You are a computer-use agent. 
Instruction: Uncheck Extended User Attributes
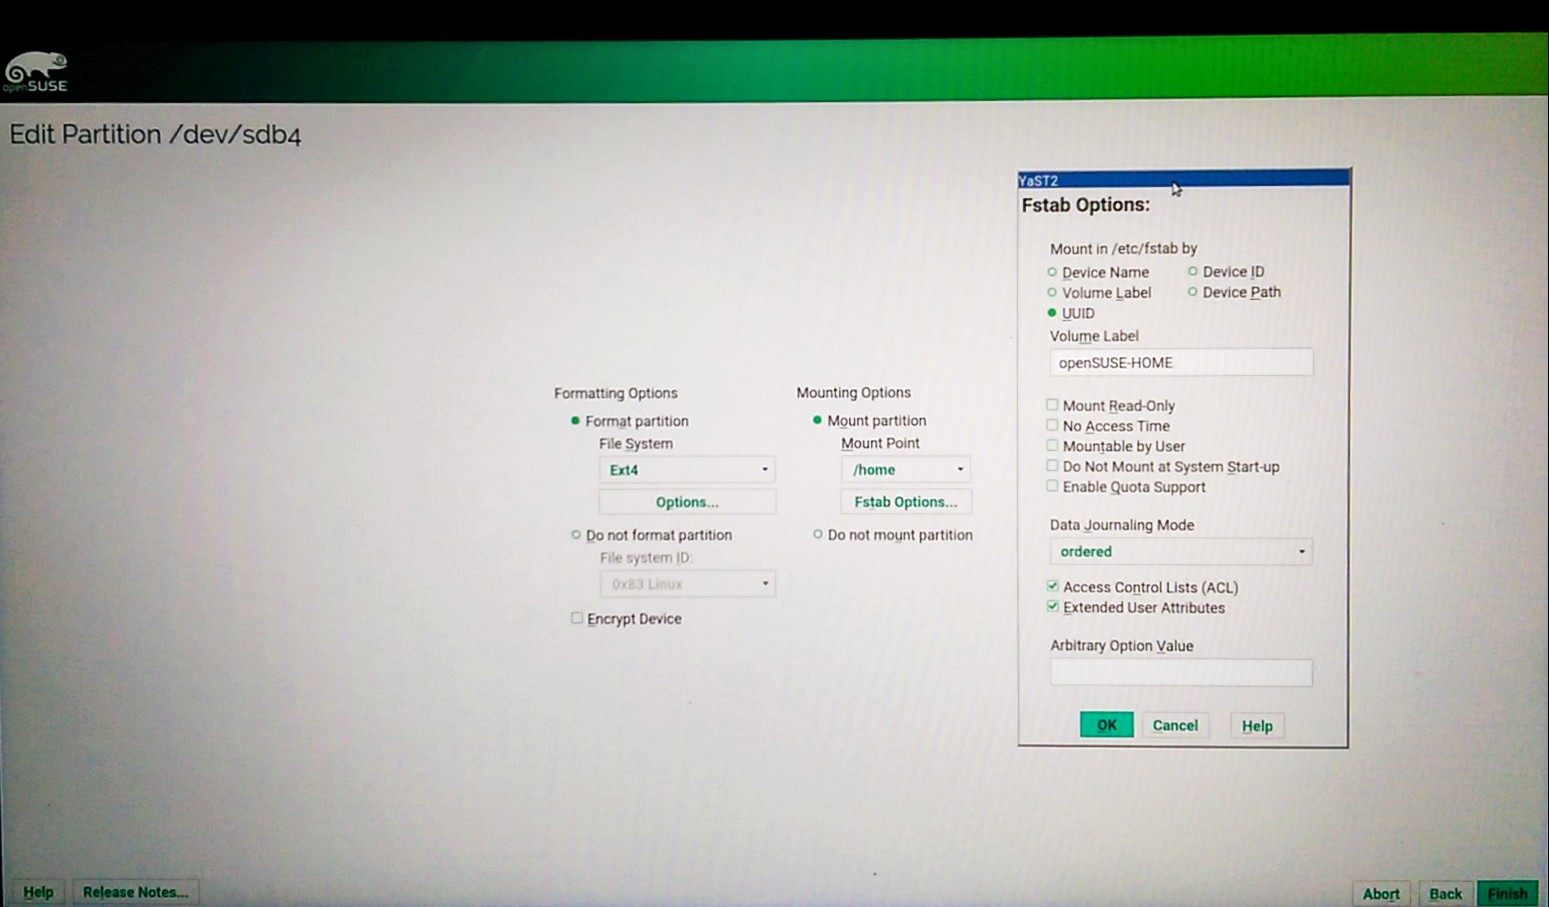click(x=1053, y=607)
